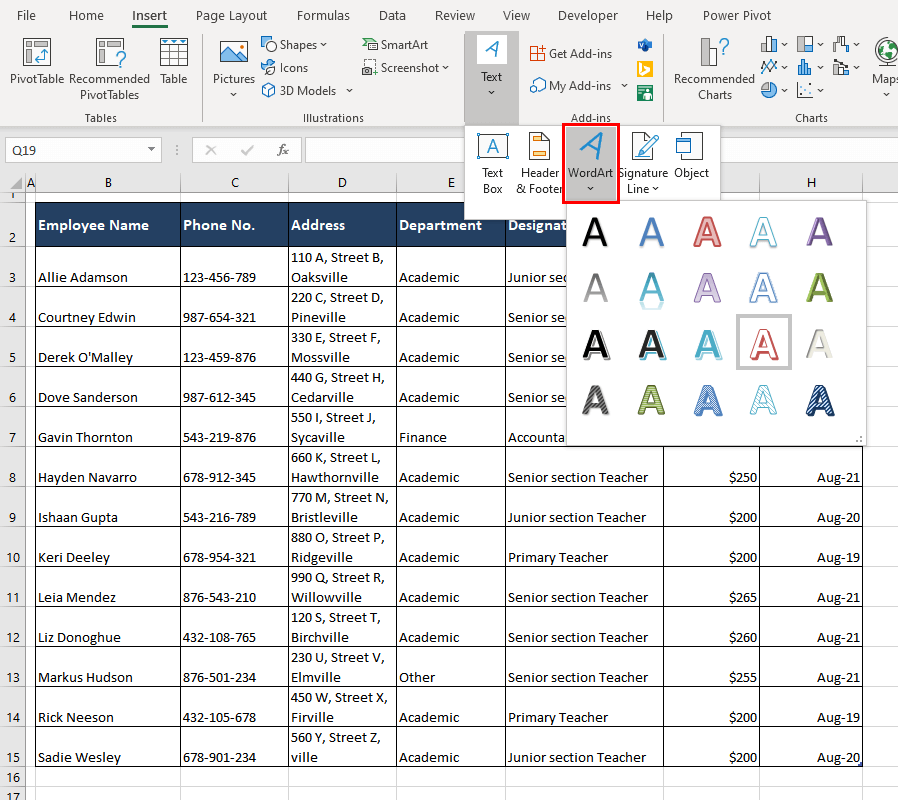Screen dimensions: 898x800
Task: Insert an Object
Action: click(691, 158)
